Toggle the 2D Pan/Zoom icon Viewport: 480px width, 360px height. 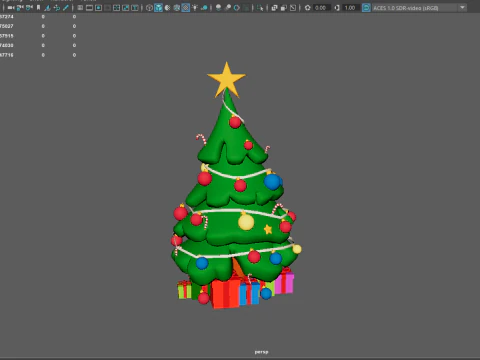[57, 8]
